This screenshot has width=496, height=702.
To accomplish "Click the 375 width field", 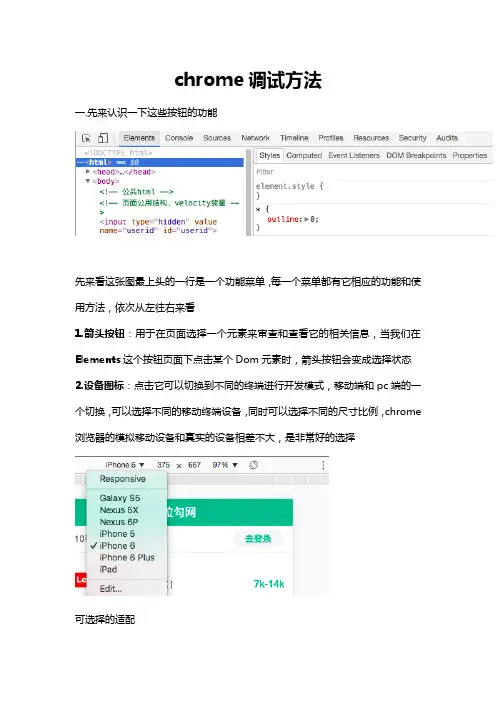I will [x=163, y=465].
